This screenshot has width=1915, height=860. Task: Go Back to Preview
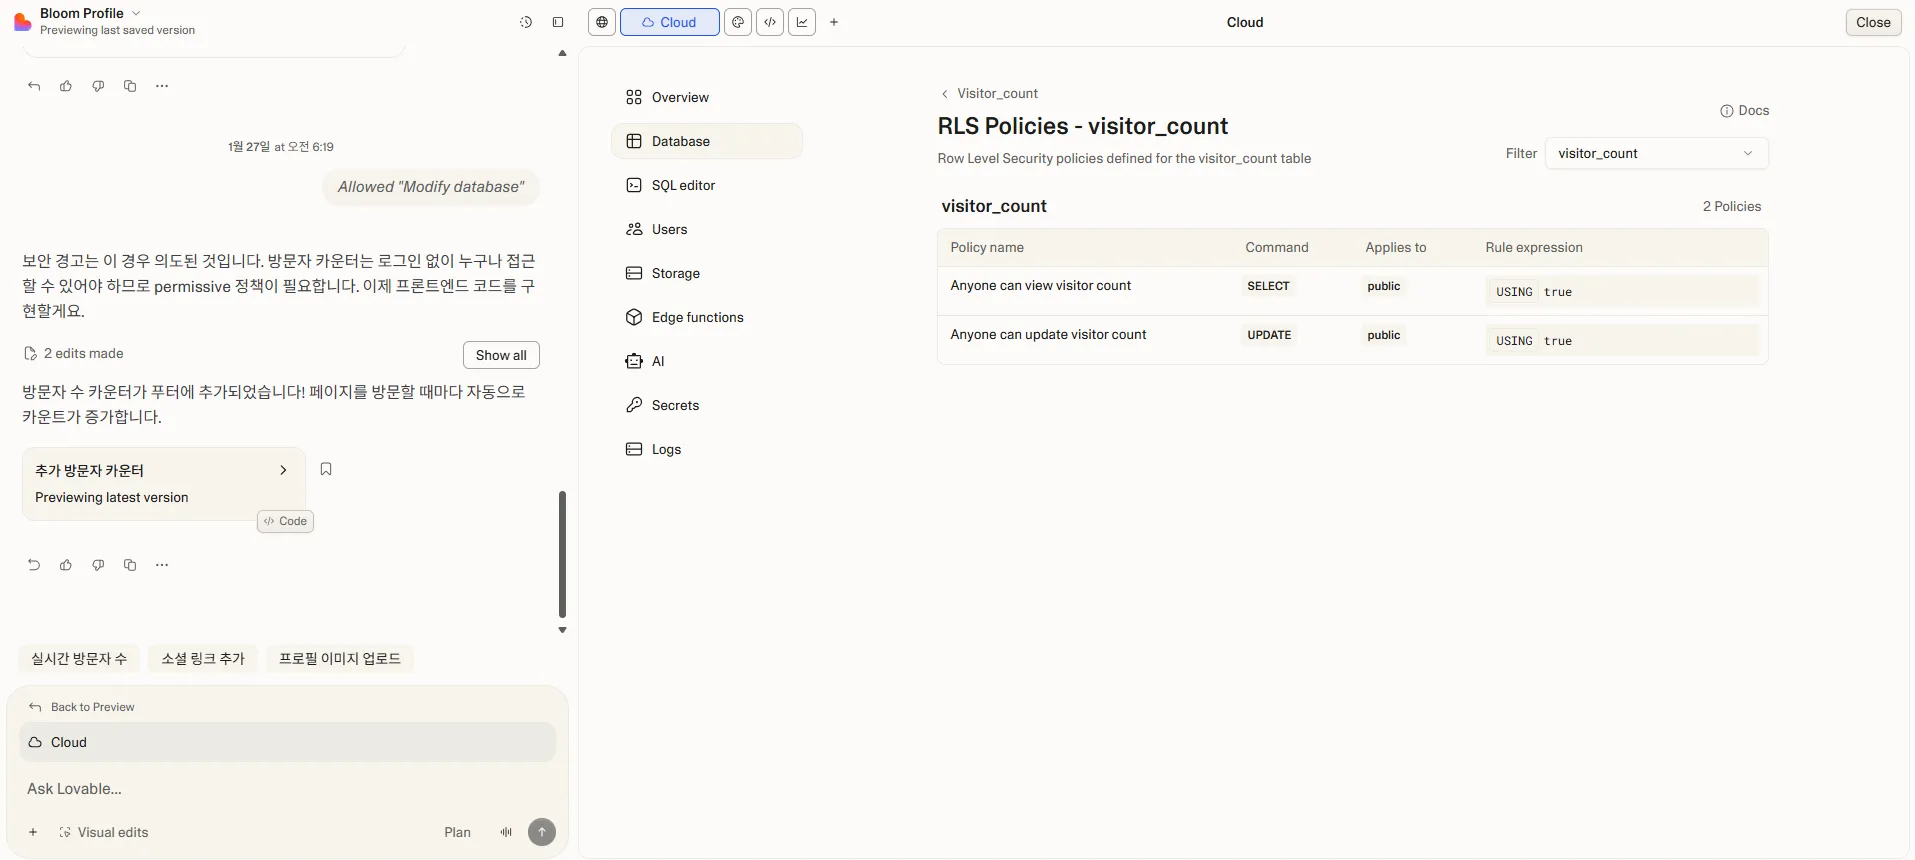point(82,707)
